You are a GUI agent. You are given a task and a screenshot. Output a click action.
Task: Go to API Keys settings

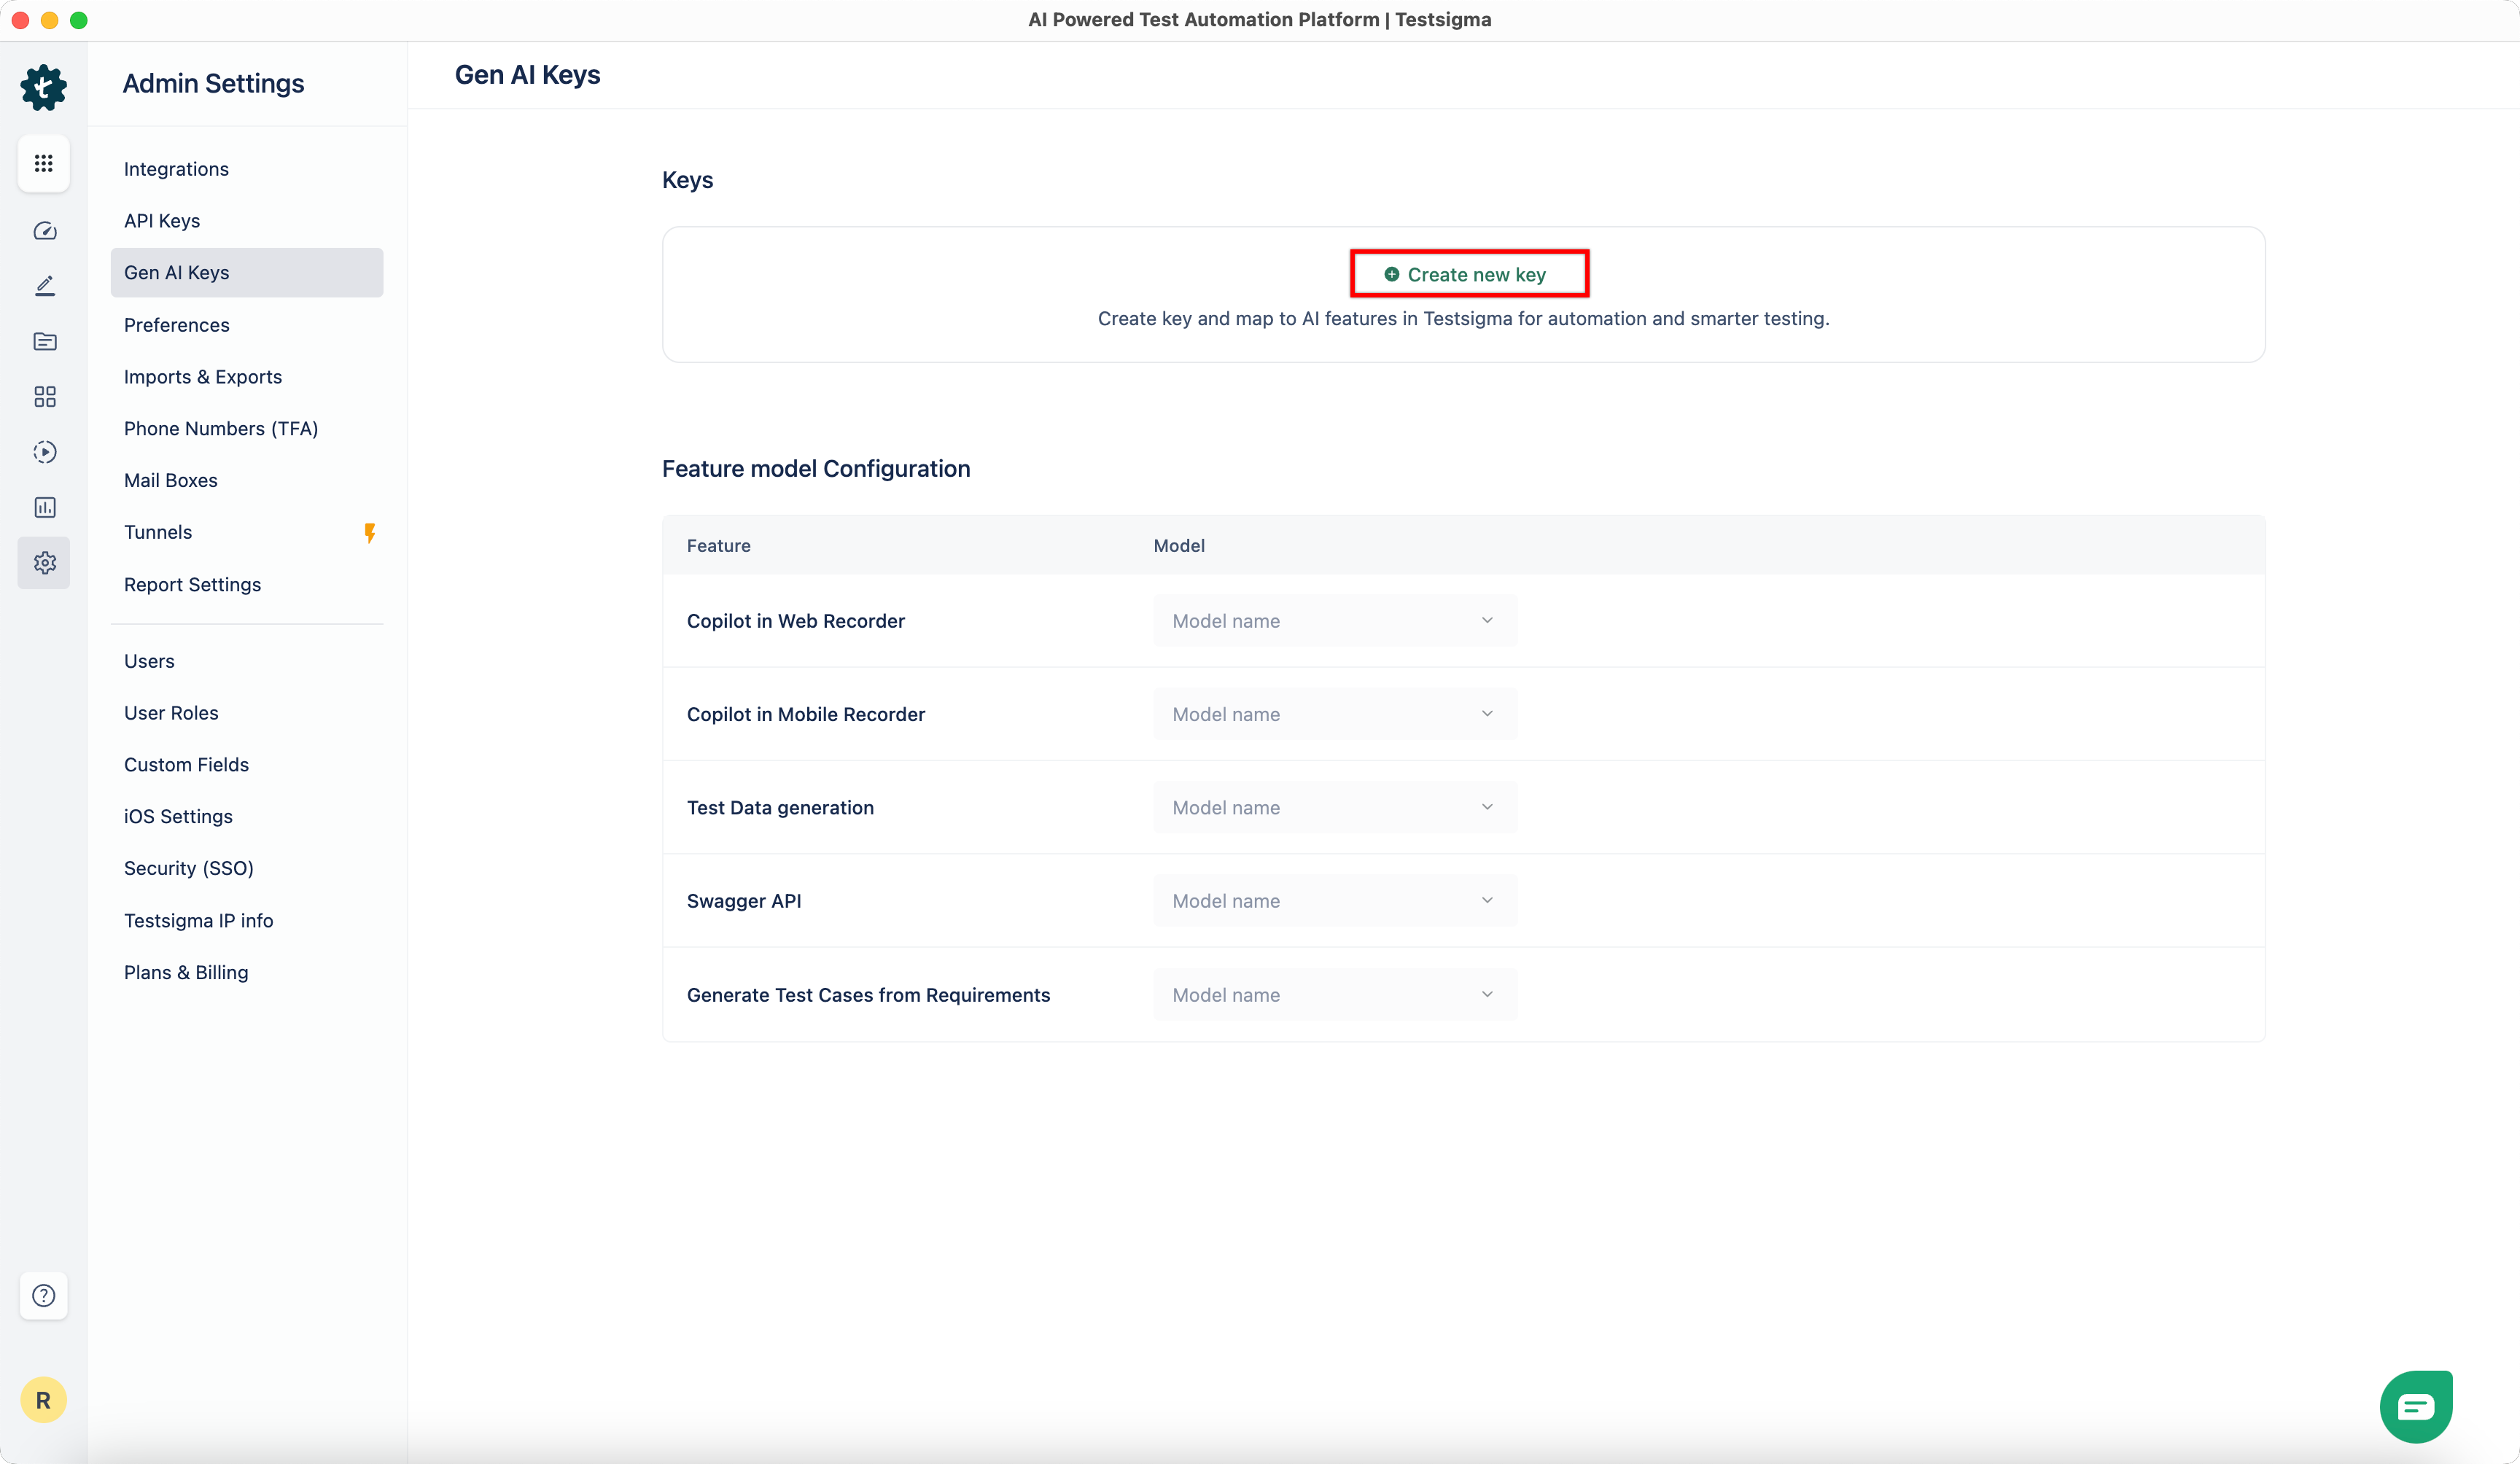[x=162, y=221]
